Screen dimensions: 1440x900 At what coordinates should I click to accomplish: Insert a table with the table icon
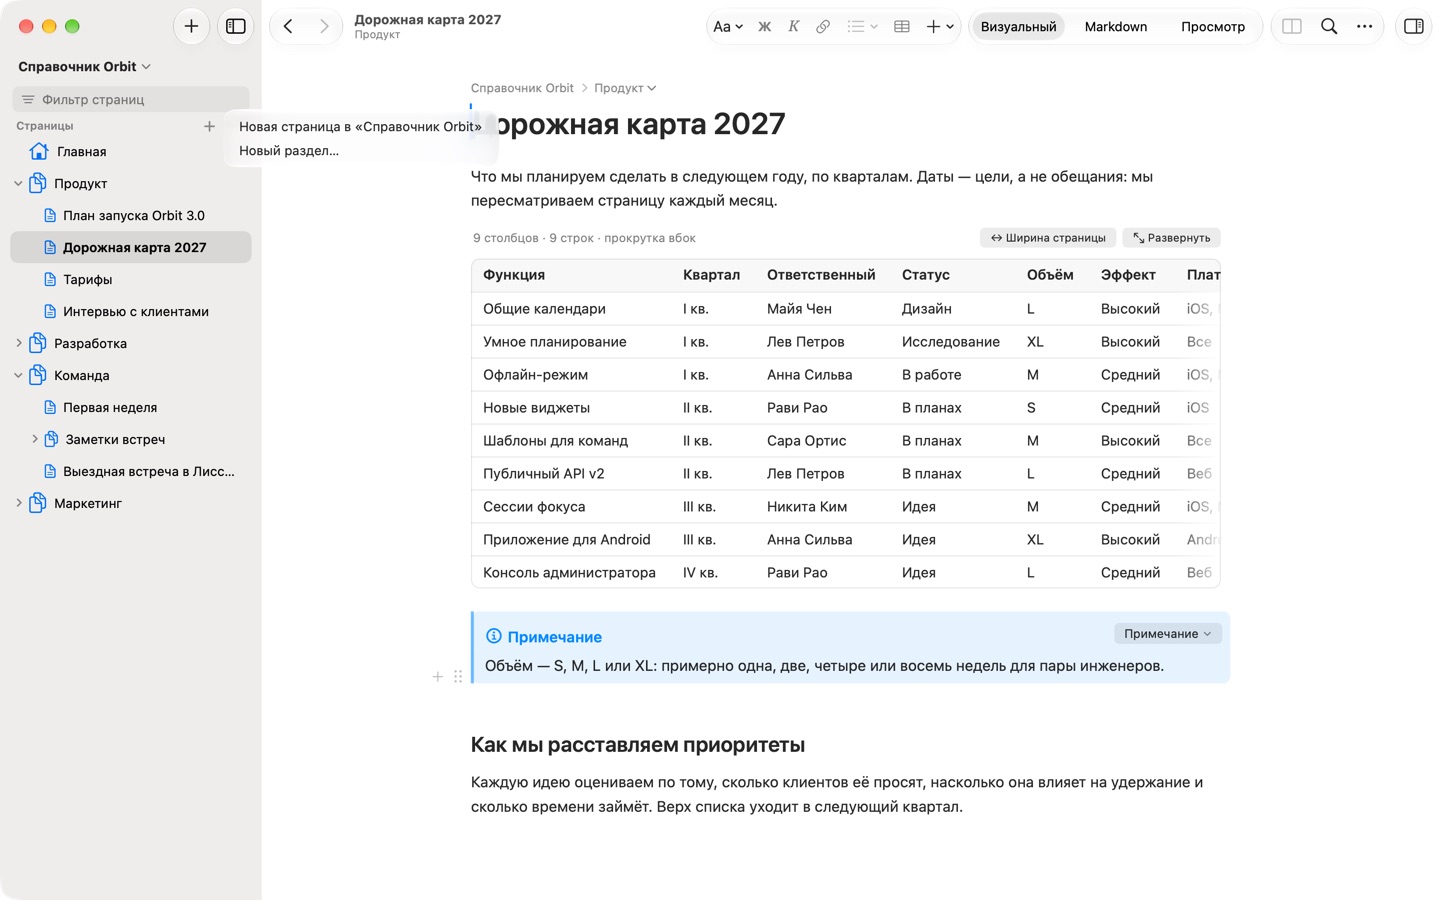901,27
